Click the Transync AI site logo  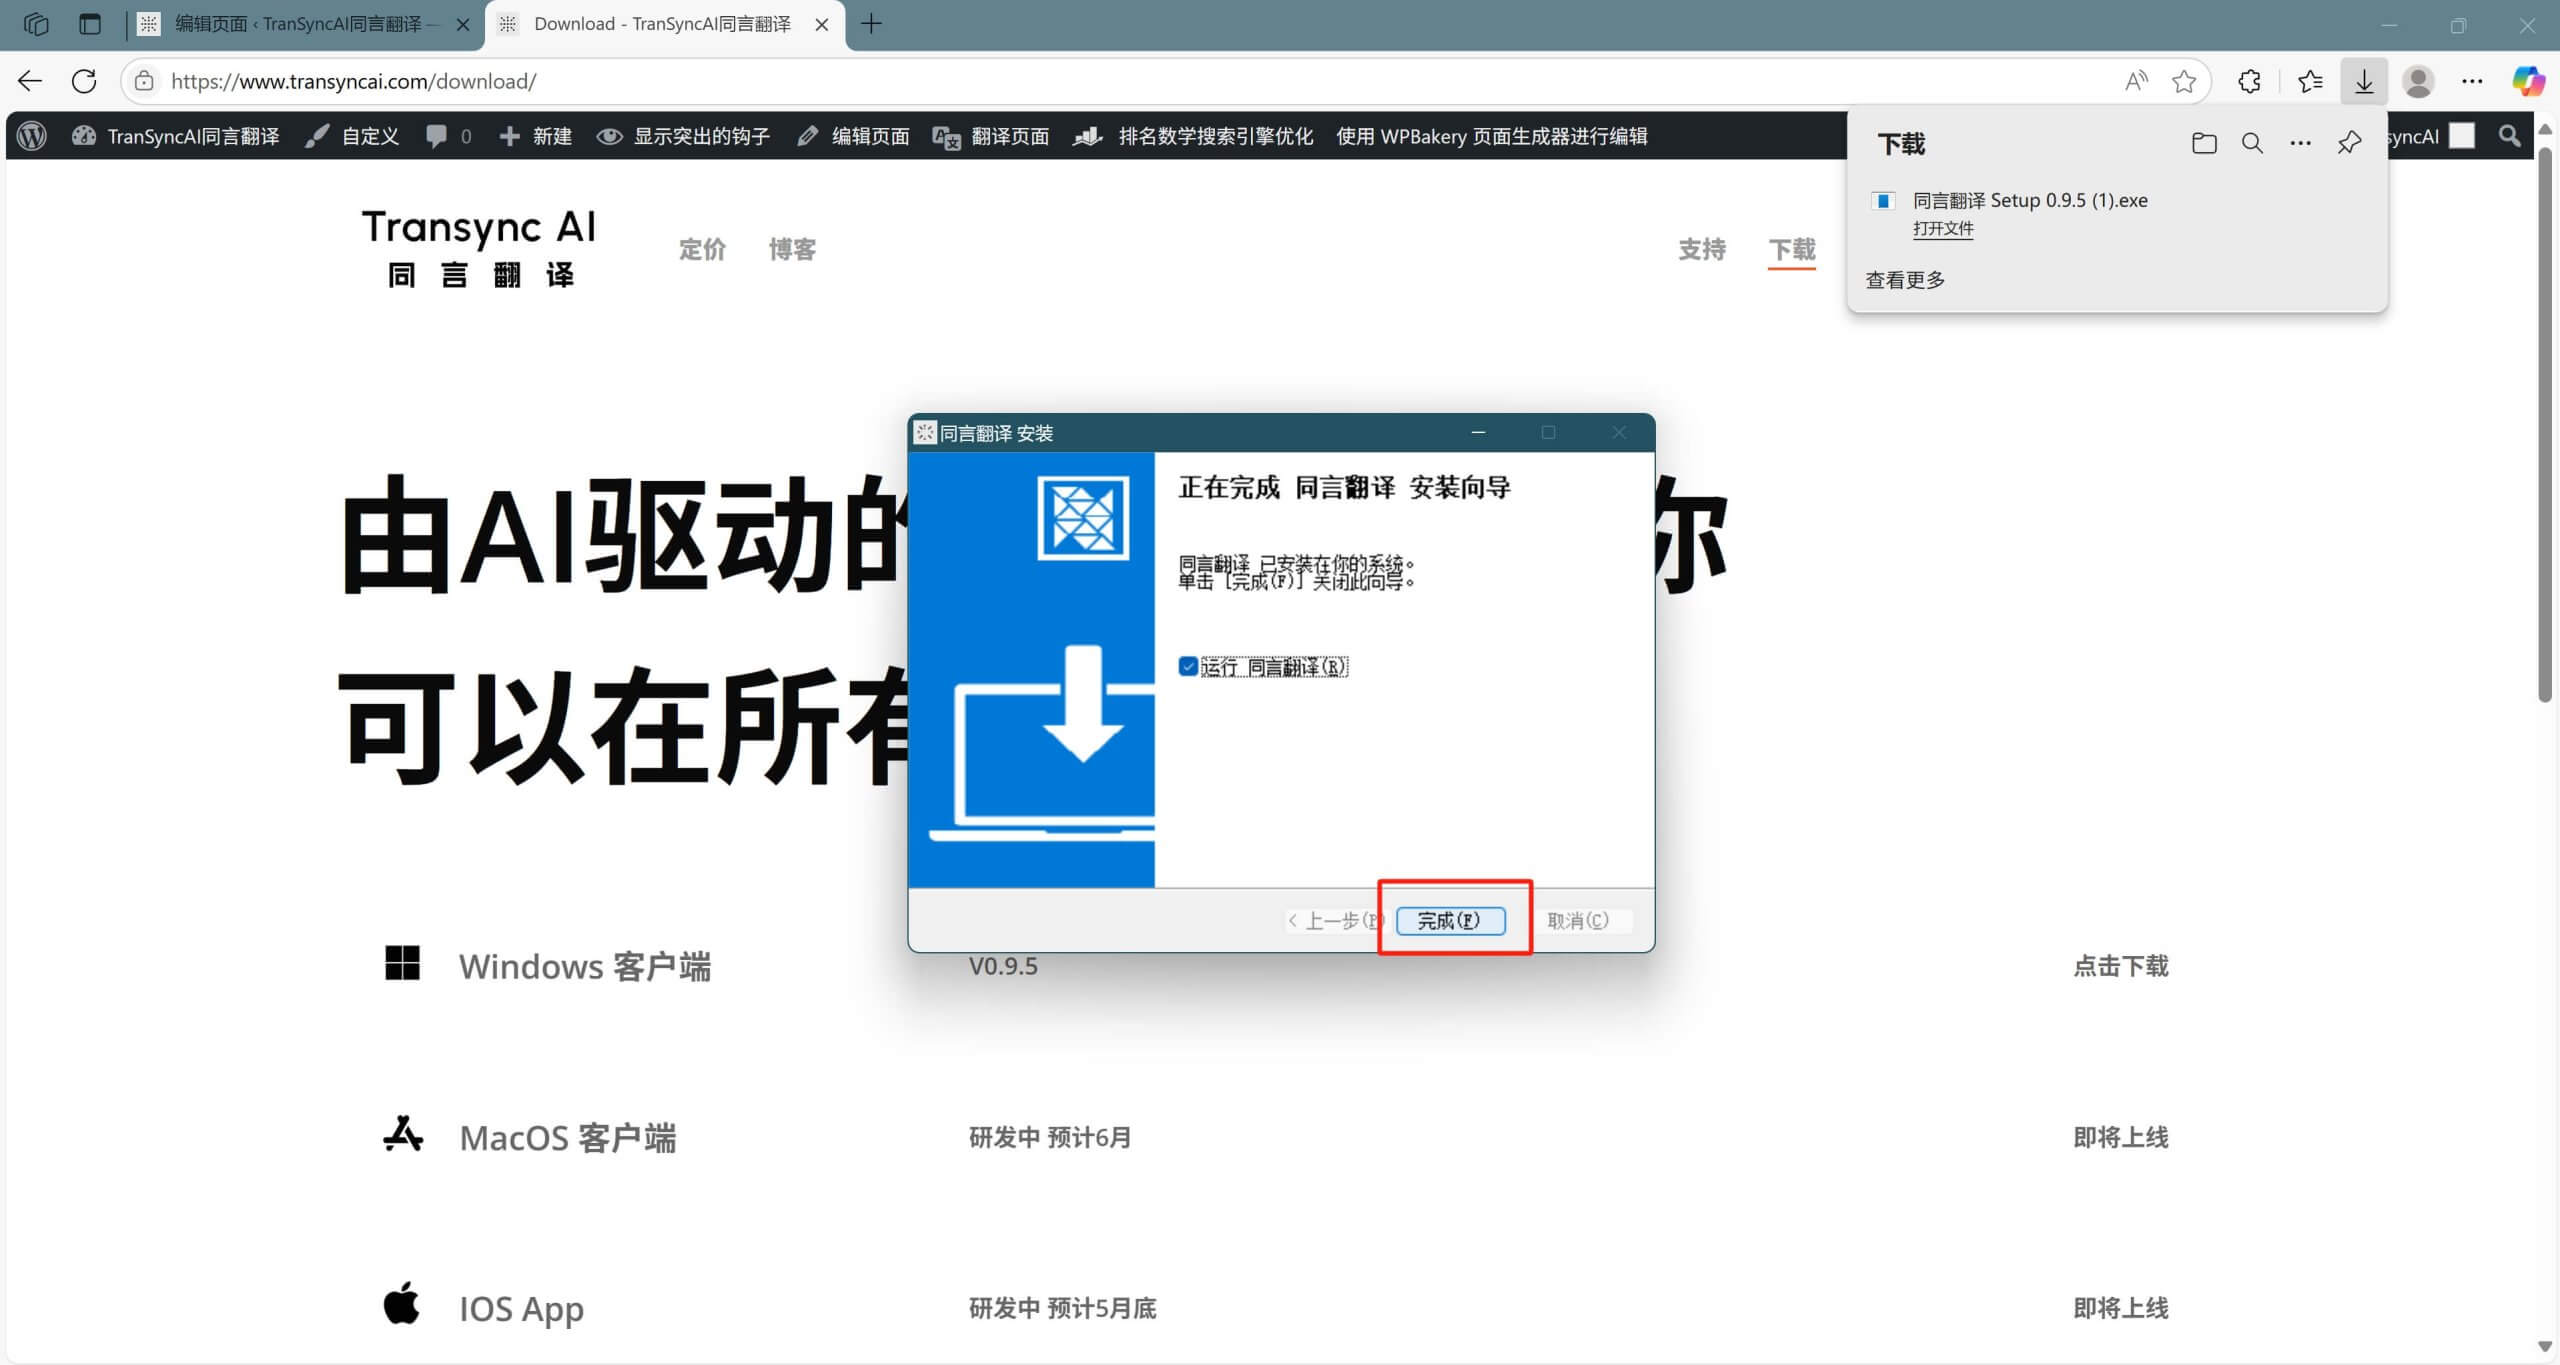point(479,248)
